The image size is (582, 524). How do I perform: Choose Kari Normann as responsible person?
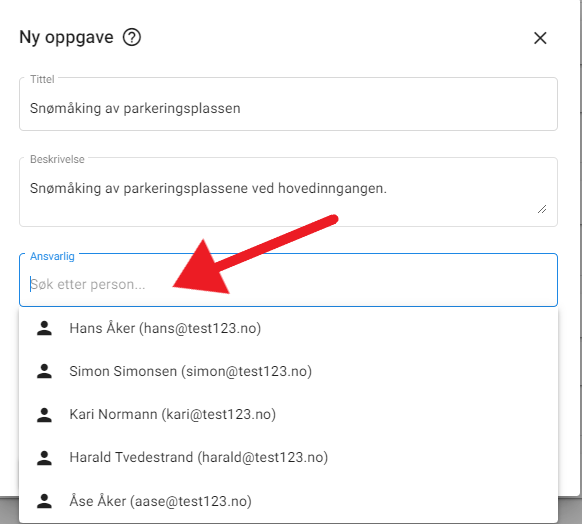coord(288,415)
